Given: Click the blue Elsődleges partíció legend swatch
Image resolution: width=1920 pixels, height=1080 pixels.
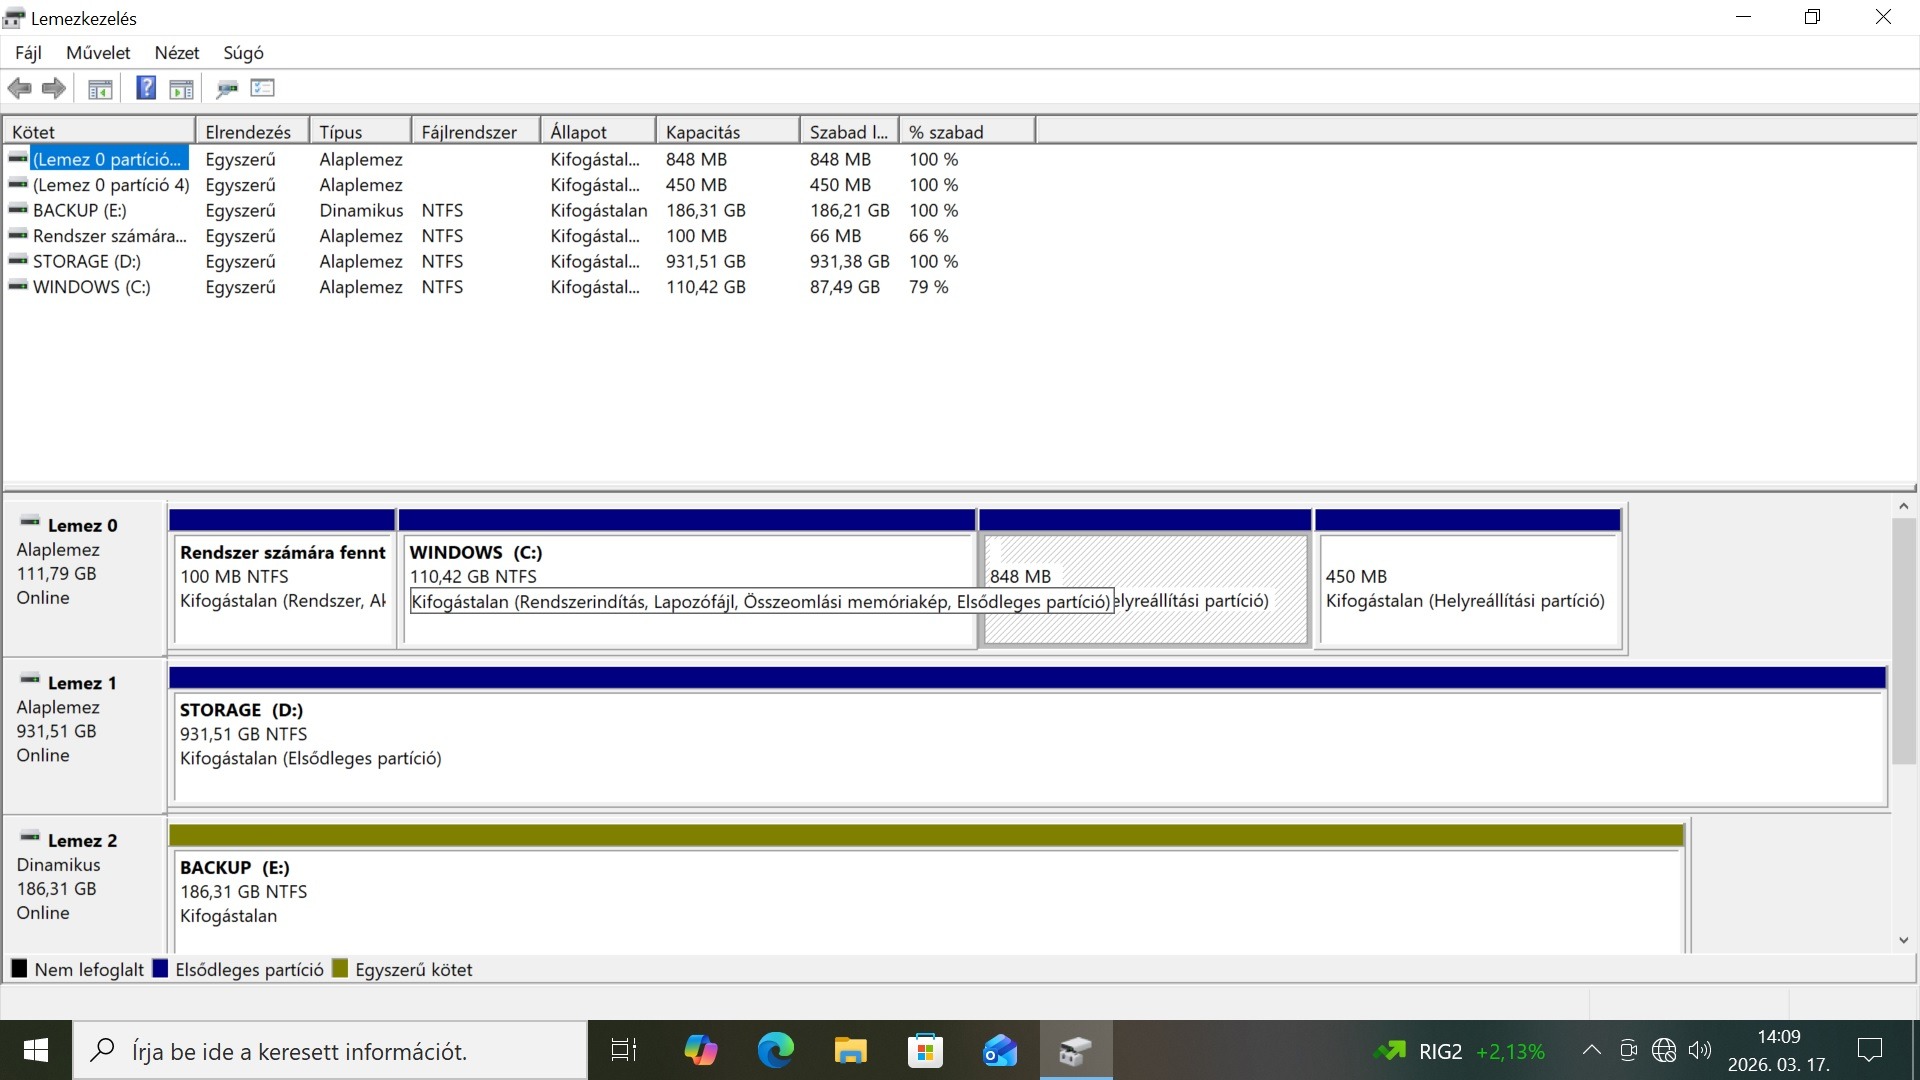Looking at the screenshot, I should click(160, 969).
